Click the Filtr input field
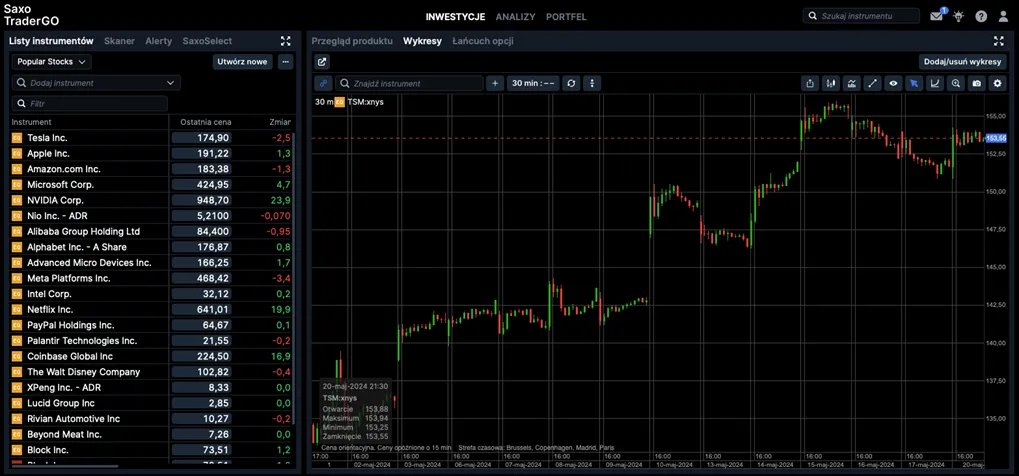The image size is (1019, 476). tap(90, 103)
